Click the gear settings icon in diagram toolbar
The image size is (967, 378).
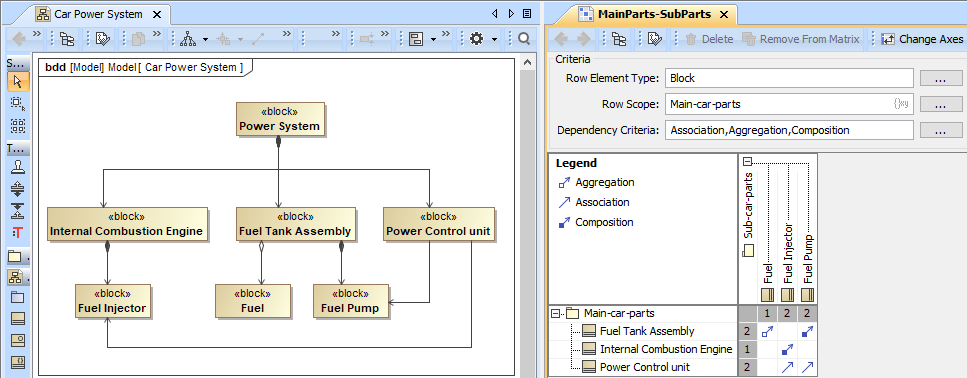pyautogui.click(x=476, y=39)
